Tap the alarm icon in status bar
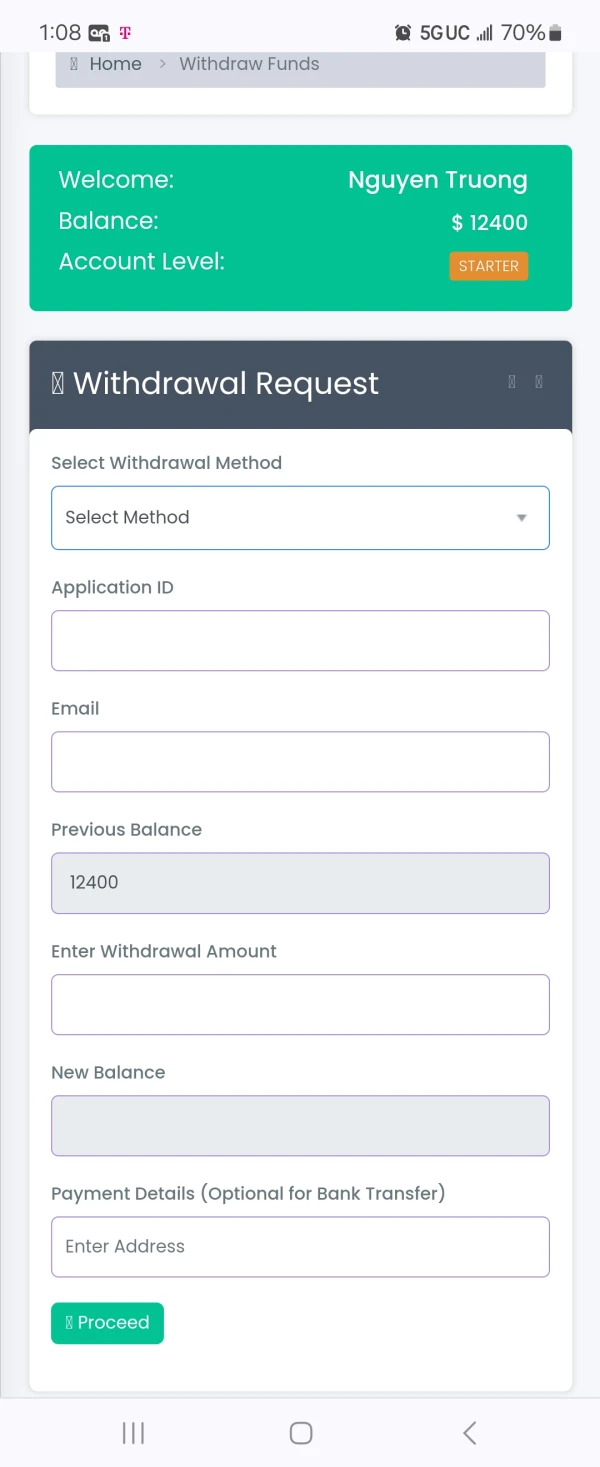600x1467 pixels. (403, 33)
